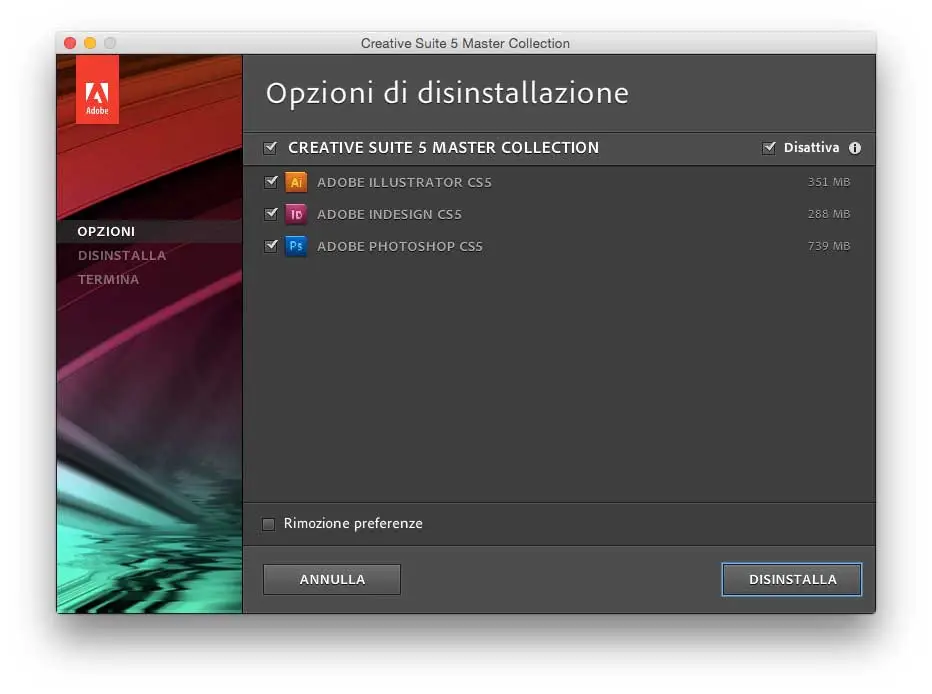Click the Adobe Photoshop CS5 application icon

pyautogui.click(x=296, y=246)
